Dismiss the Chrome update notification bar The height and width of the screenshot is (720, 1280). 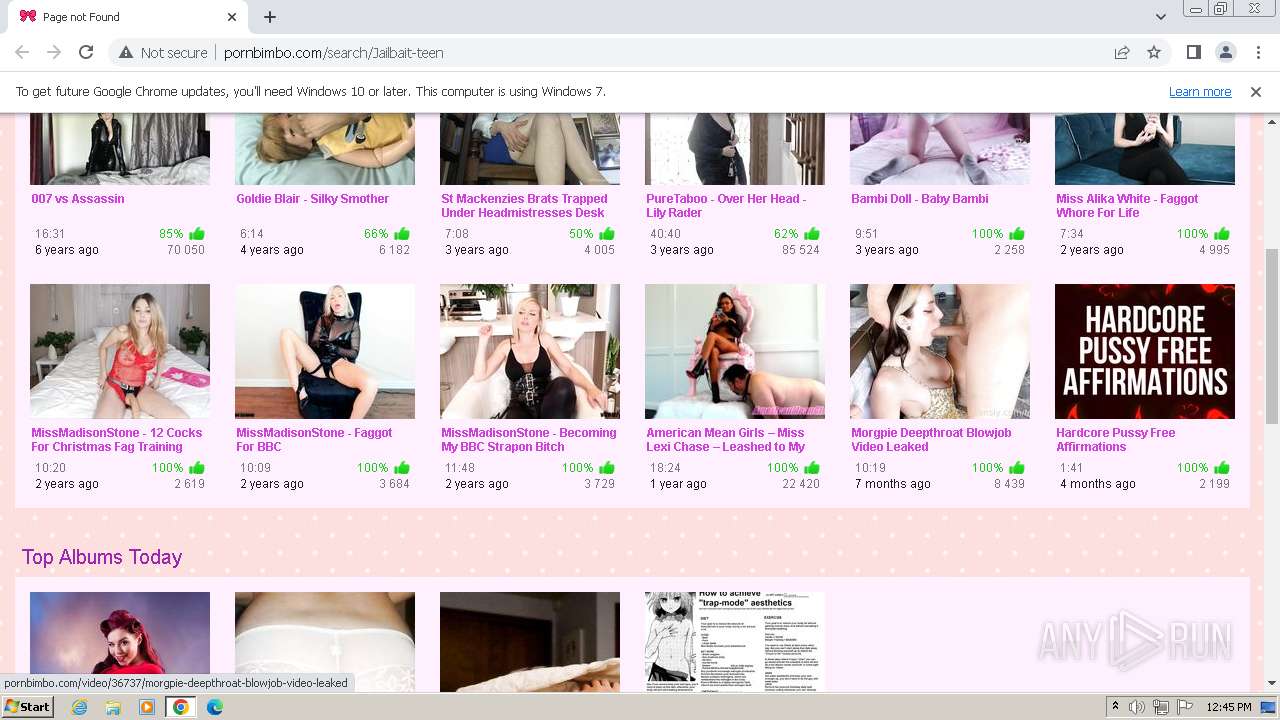point(1256,92)
